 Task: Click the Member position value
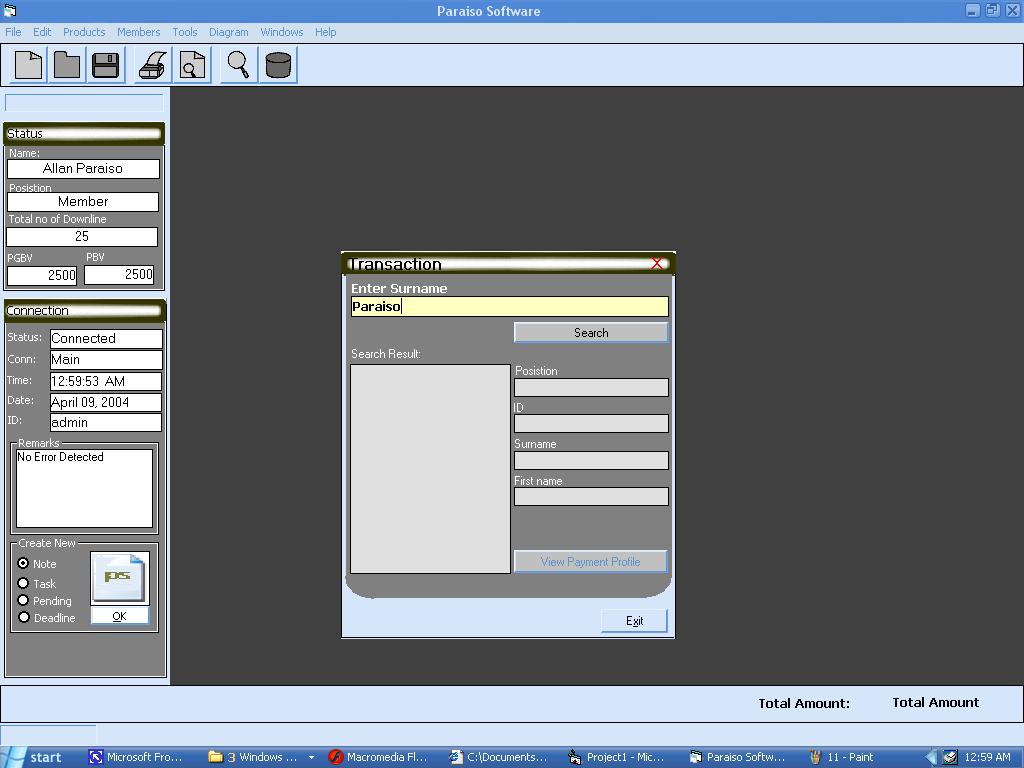click(x=83, y=202)
